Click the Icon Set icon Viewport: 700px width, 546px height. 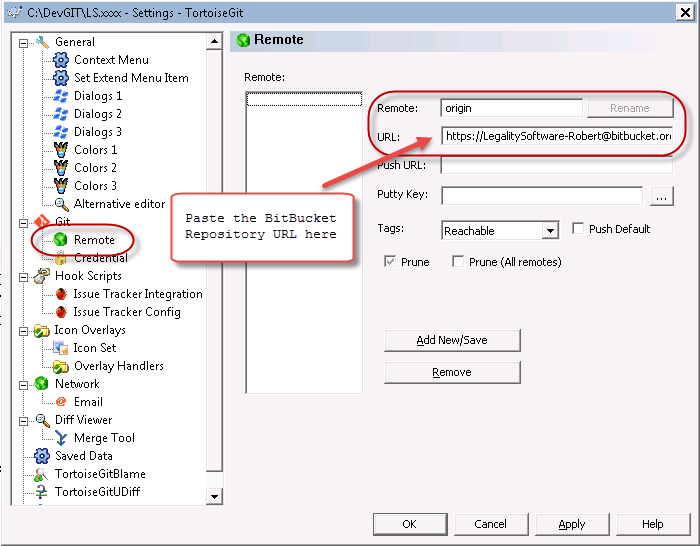pos(60,348)
